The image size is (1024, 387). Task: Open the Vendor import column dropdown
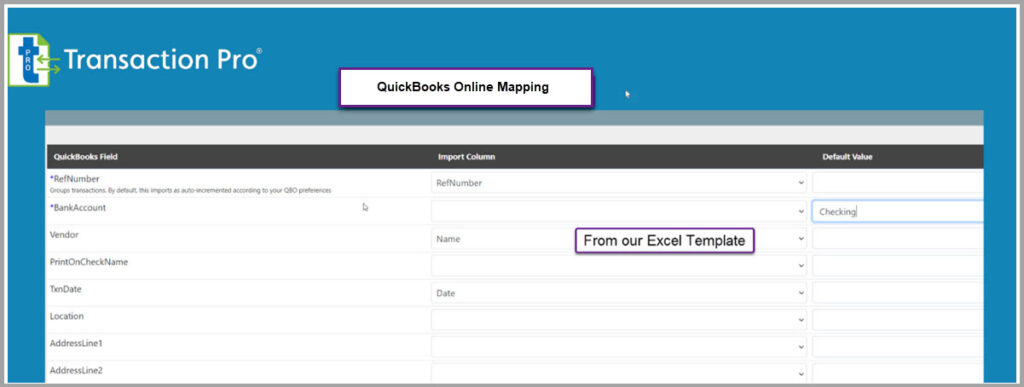(618, 239)
